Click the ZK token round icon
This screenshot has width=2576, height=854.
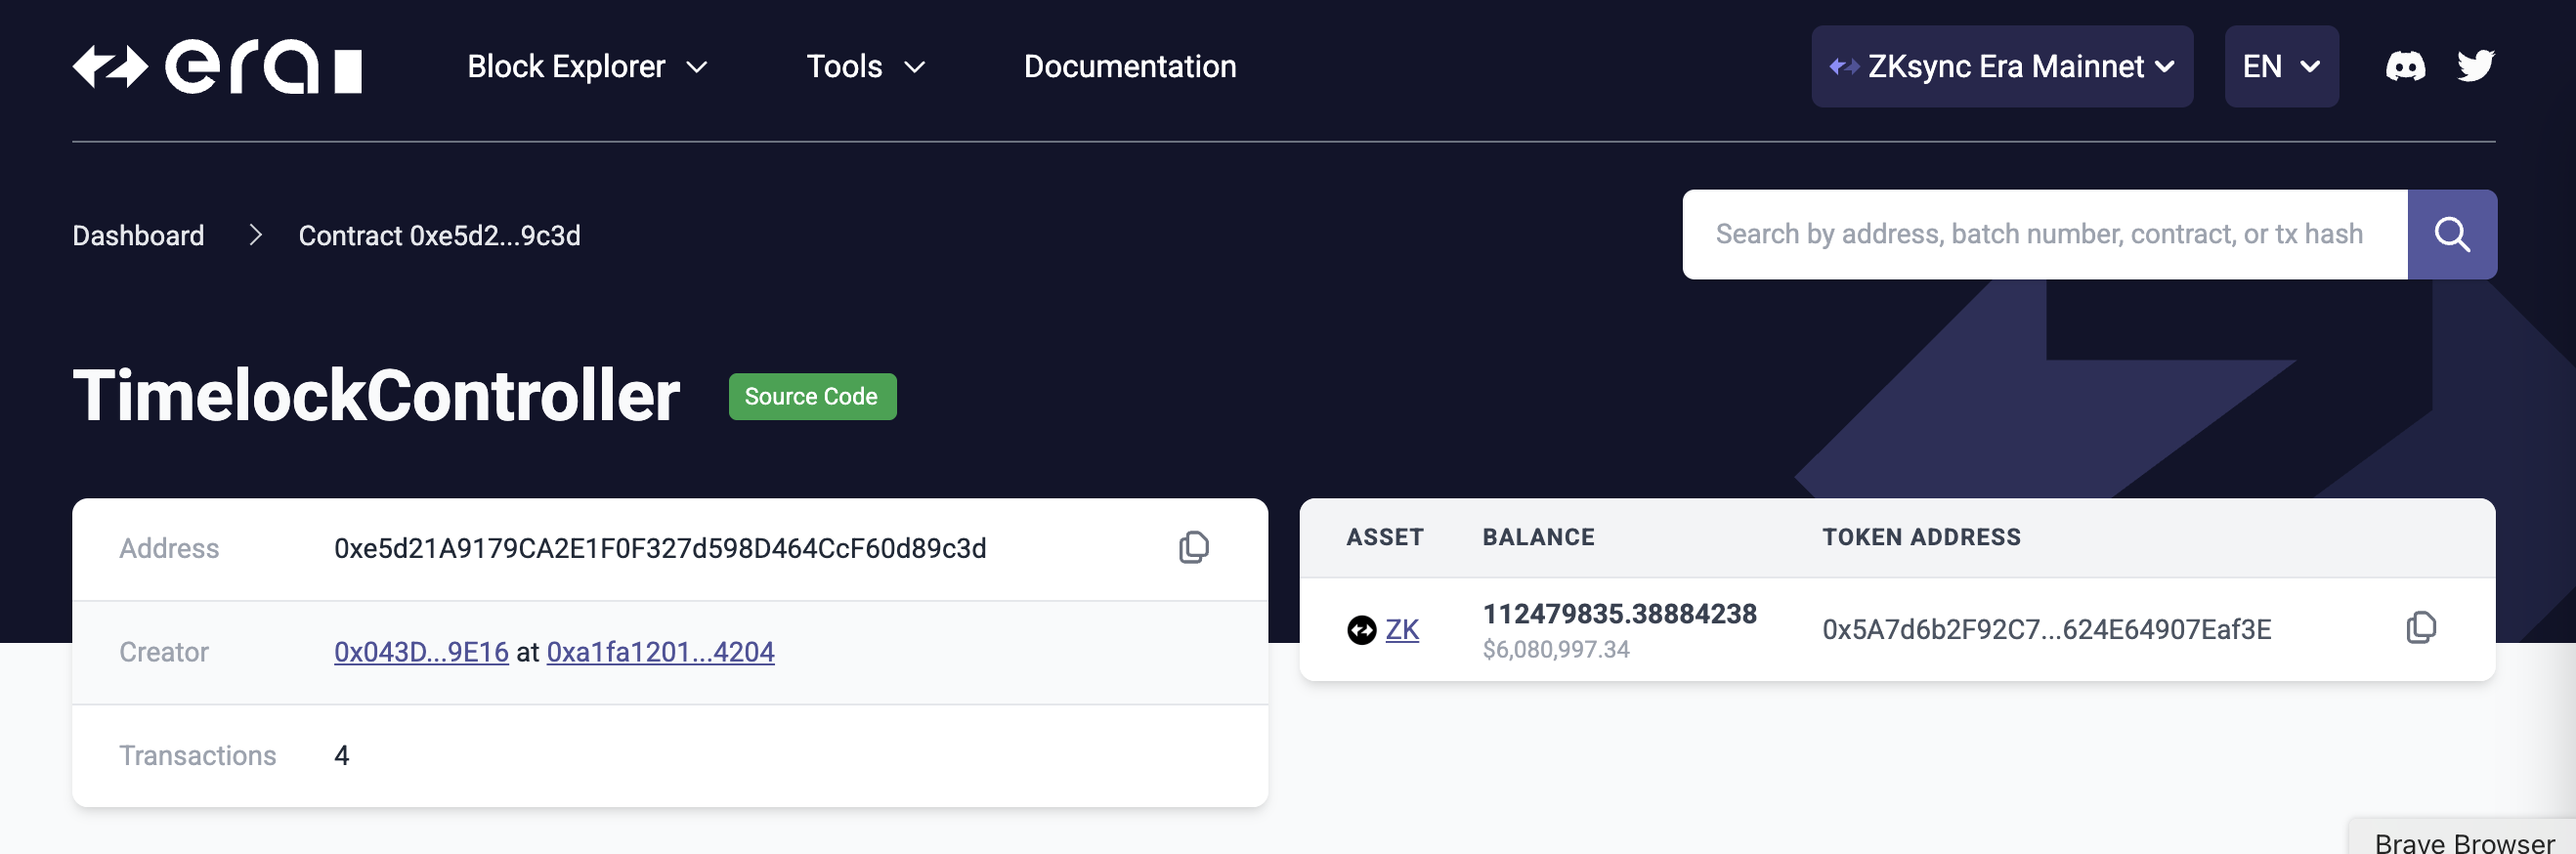(1361, 630)
